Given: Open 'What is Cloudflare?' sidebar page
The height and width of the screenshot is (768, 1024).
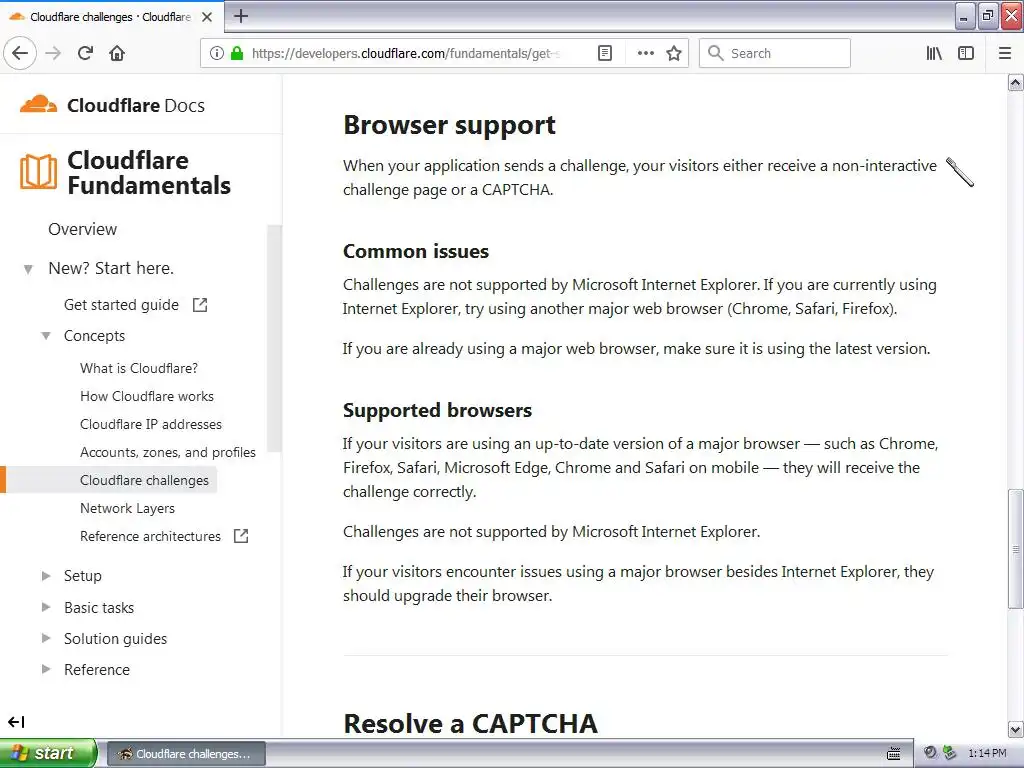Looking at the screenshot, I should [138, 368].
